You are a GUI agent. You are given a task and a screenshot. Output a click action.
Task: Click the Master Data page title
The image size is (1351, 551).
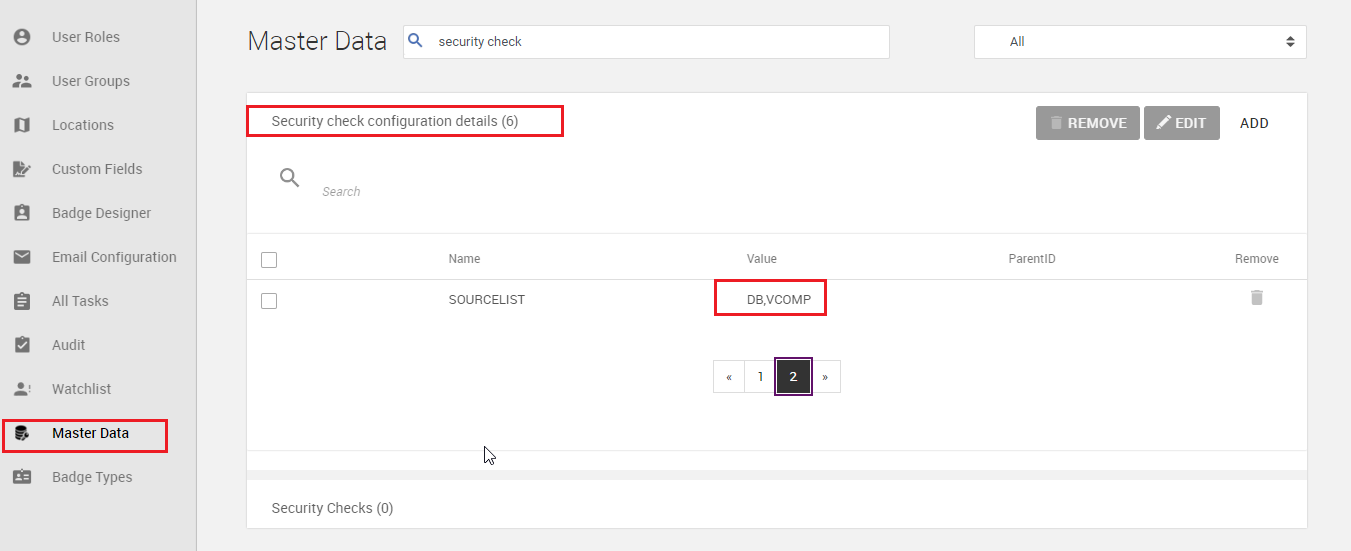(x=317, y=41)
